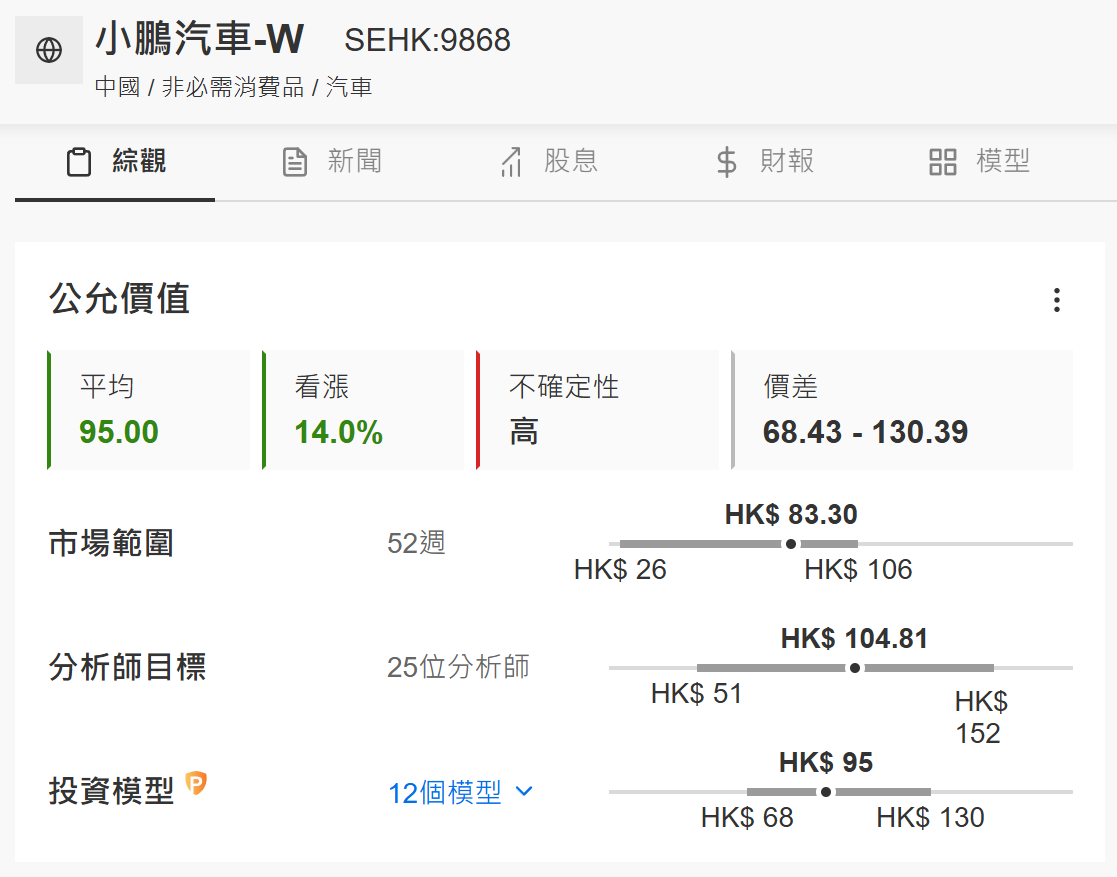1117x877 pixels.
Task: Click the analyst target slider dot at HK$ 104.81
Action: click(x=855, y=668)
